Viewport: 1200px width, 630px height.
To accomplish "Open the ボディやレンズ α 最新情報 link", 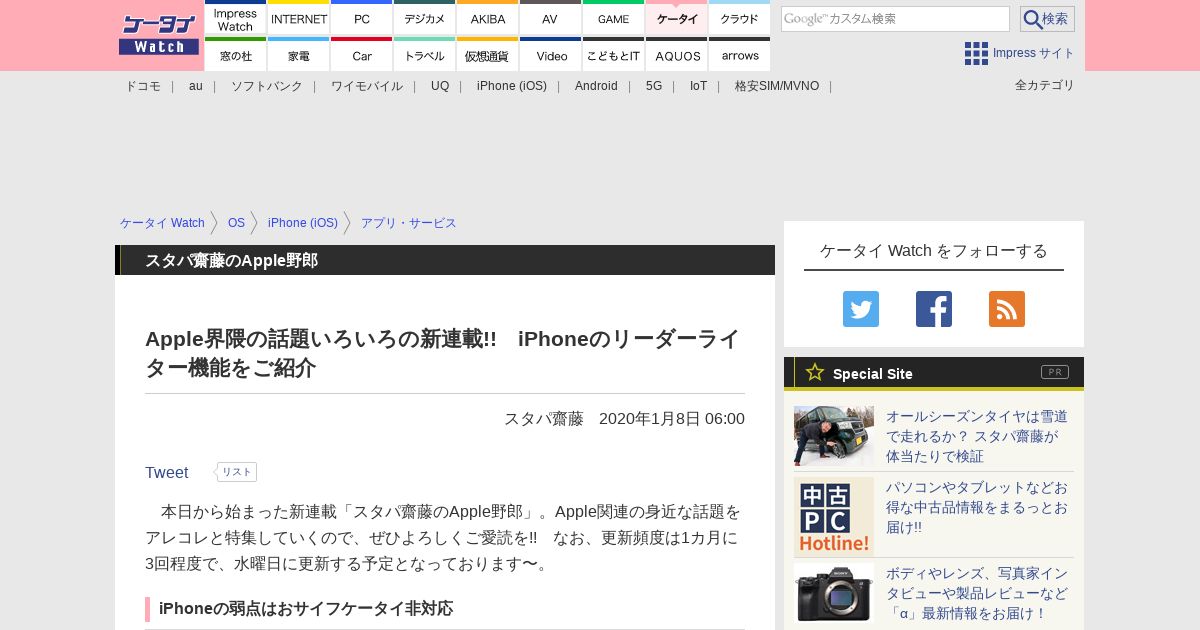I will tap(977, 593).
